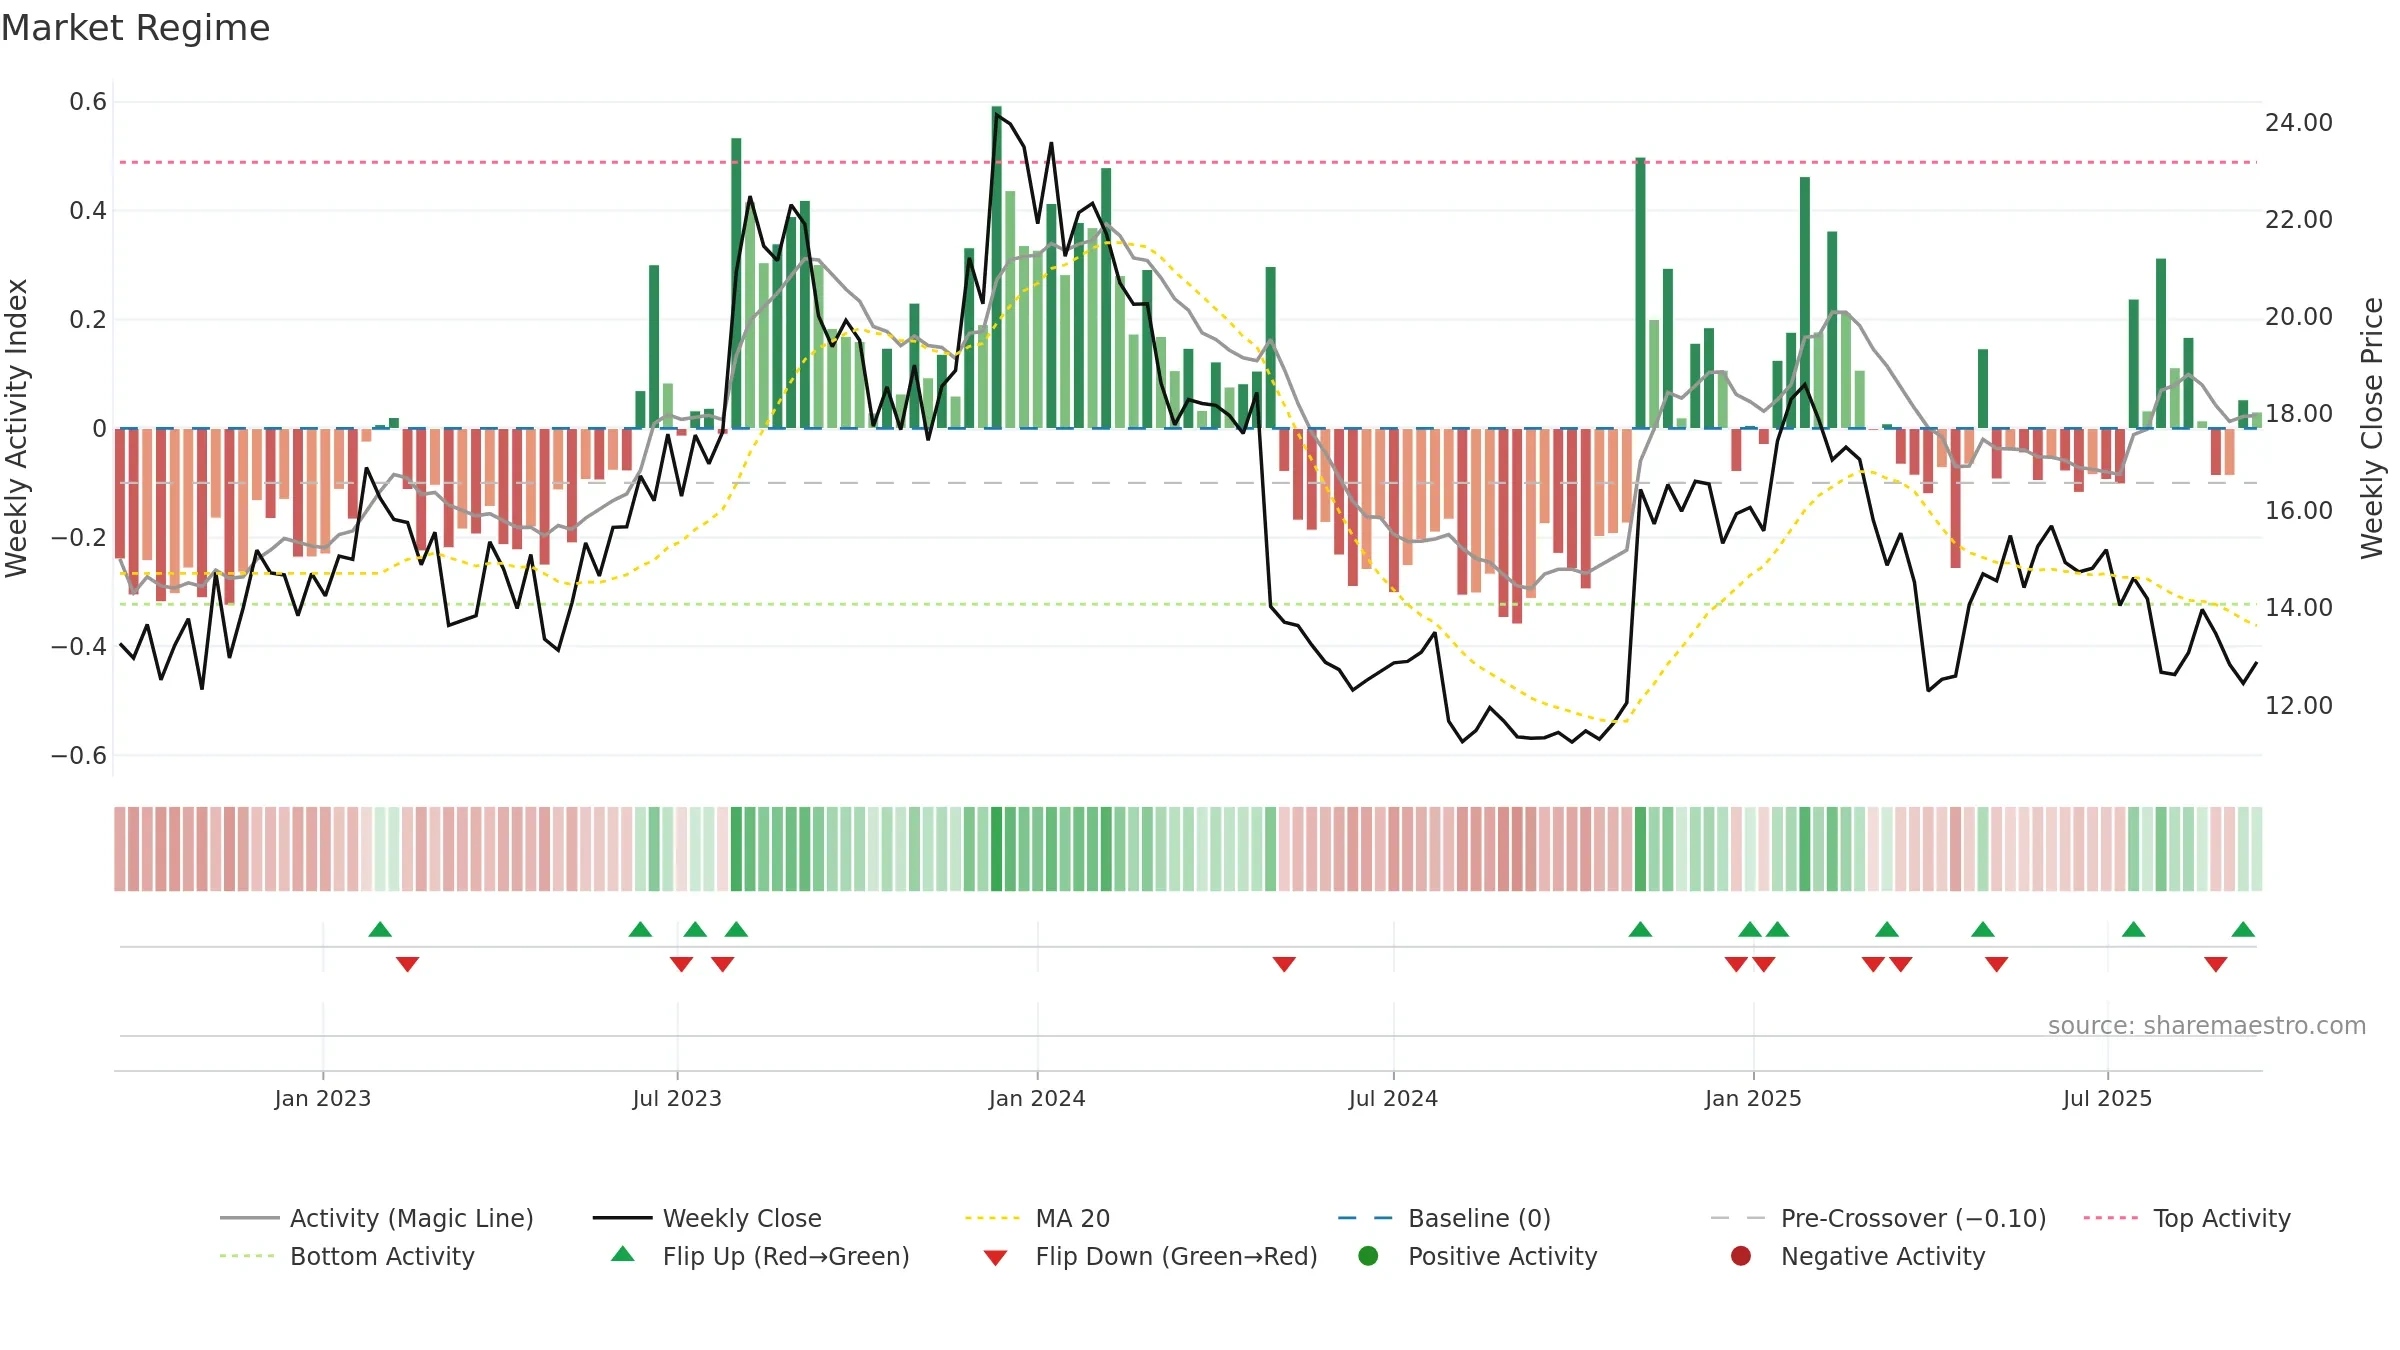Click the red flip-down triangle after Jan 2023
Screen dimensions: 2400x1350
click(407, 964)
